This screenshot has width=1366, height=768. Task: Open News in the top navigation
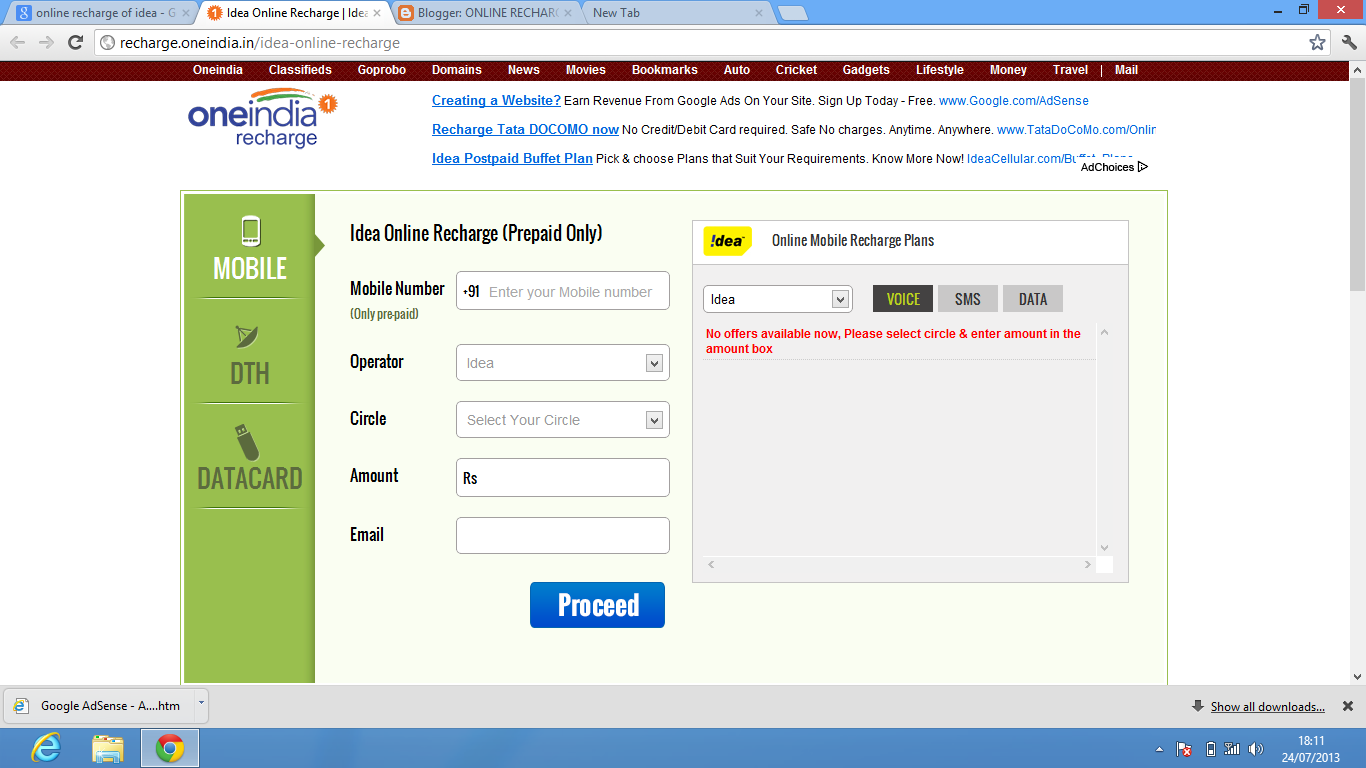[x=524, y=70]
